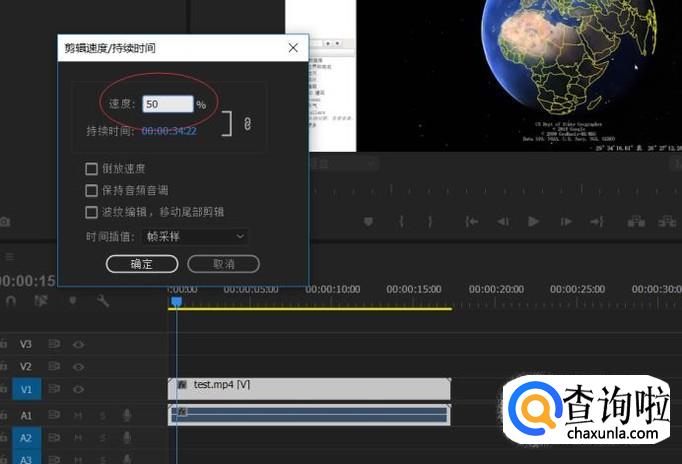Image resolution: width=682 pixels, height=464 pixels.
Task: Click the Mark In bracket icon
Action: 401,221
